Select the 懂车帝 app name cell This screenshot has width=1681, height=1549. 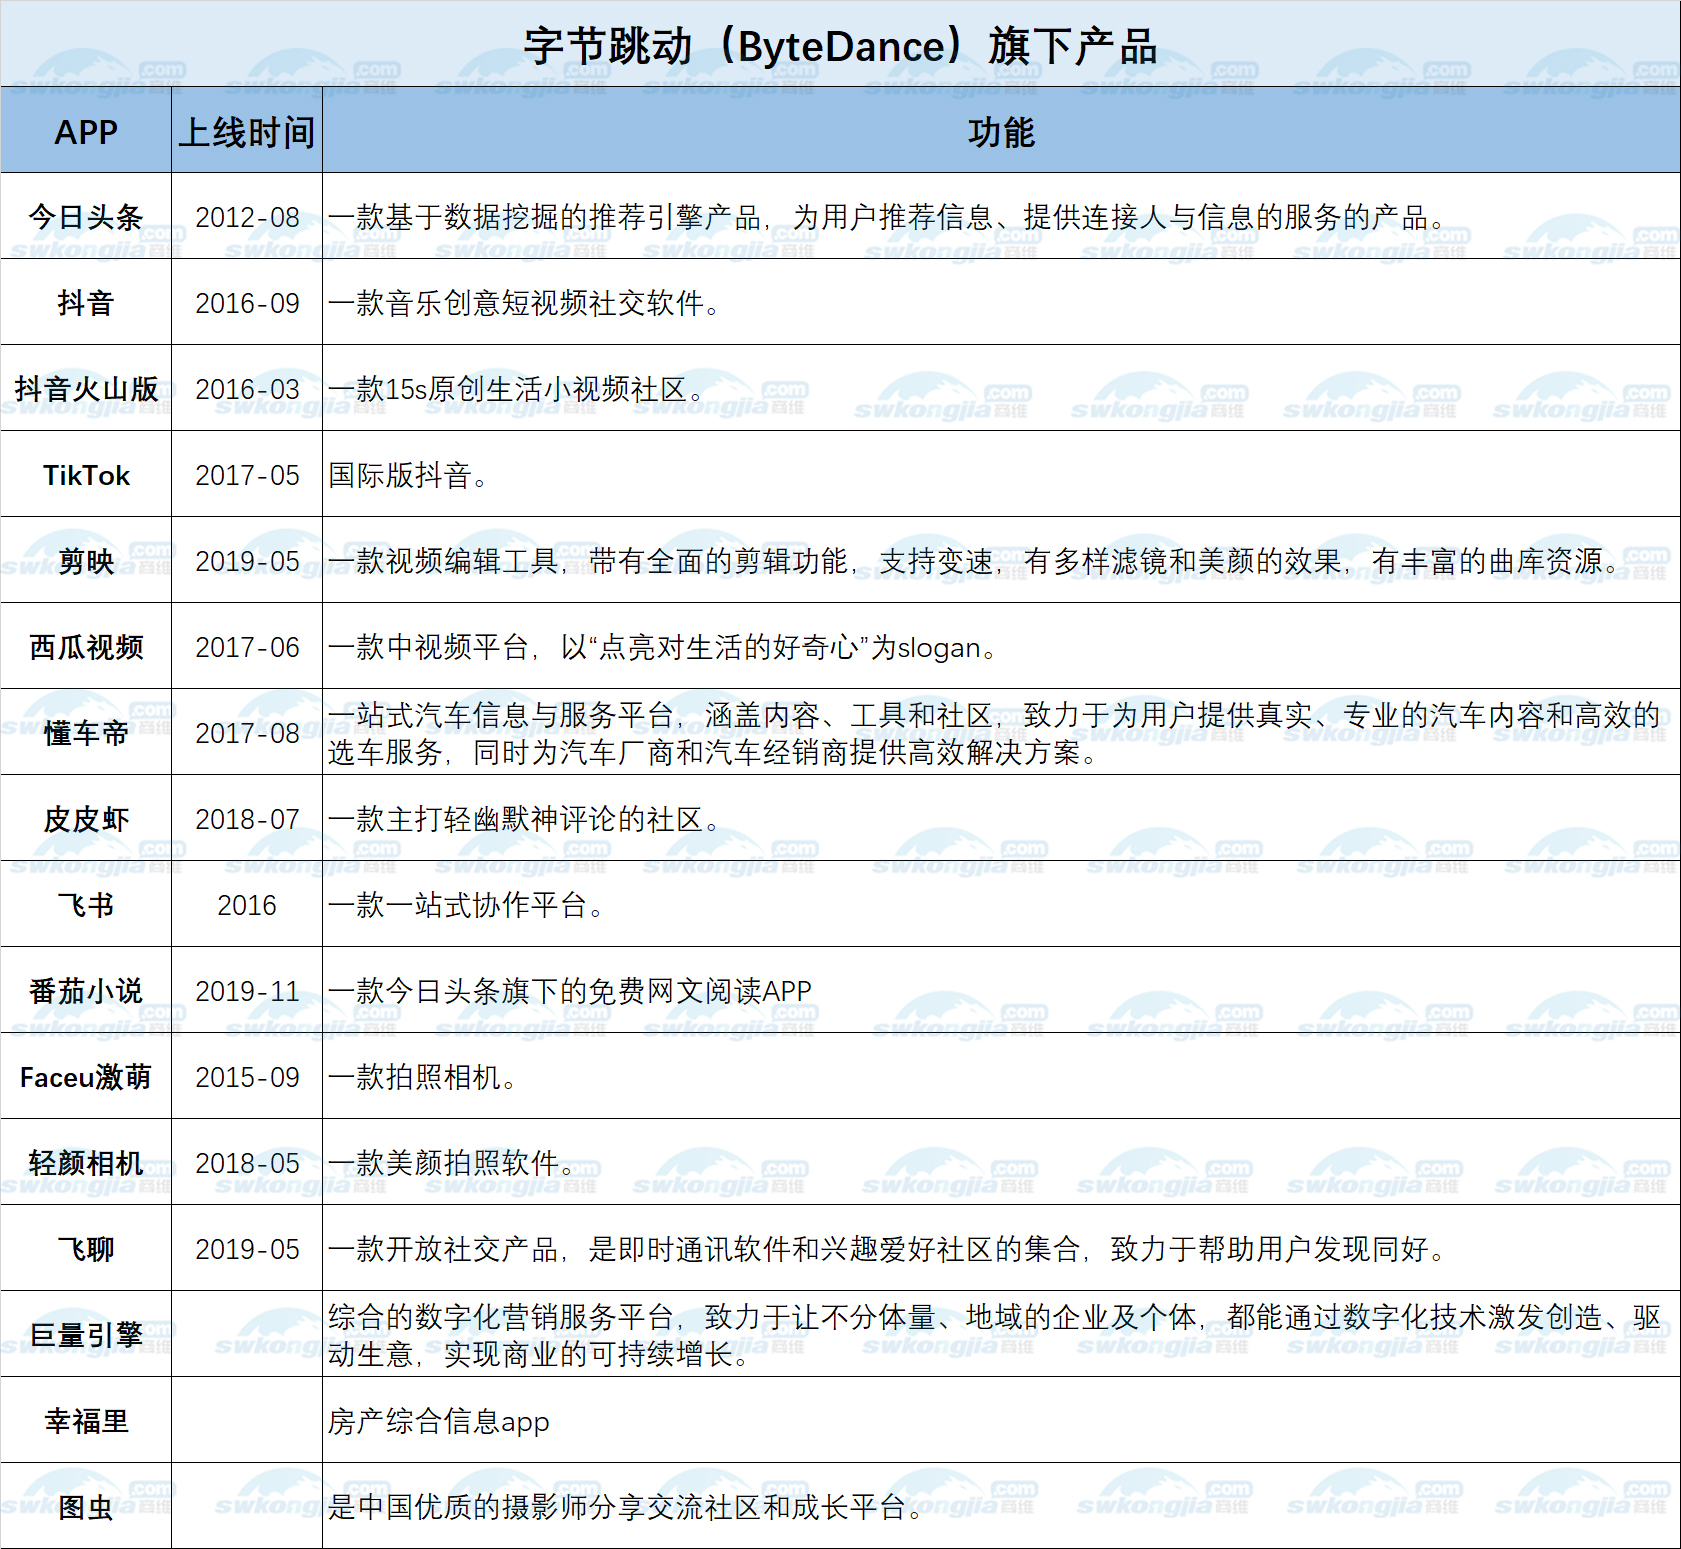[86, 733]
